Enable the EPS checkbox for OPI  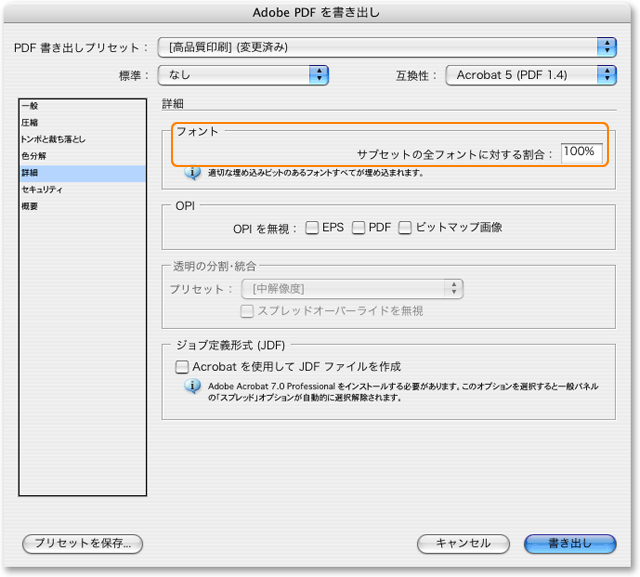click(312, 228)
